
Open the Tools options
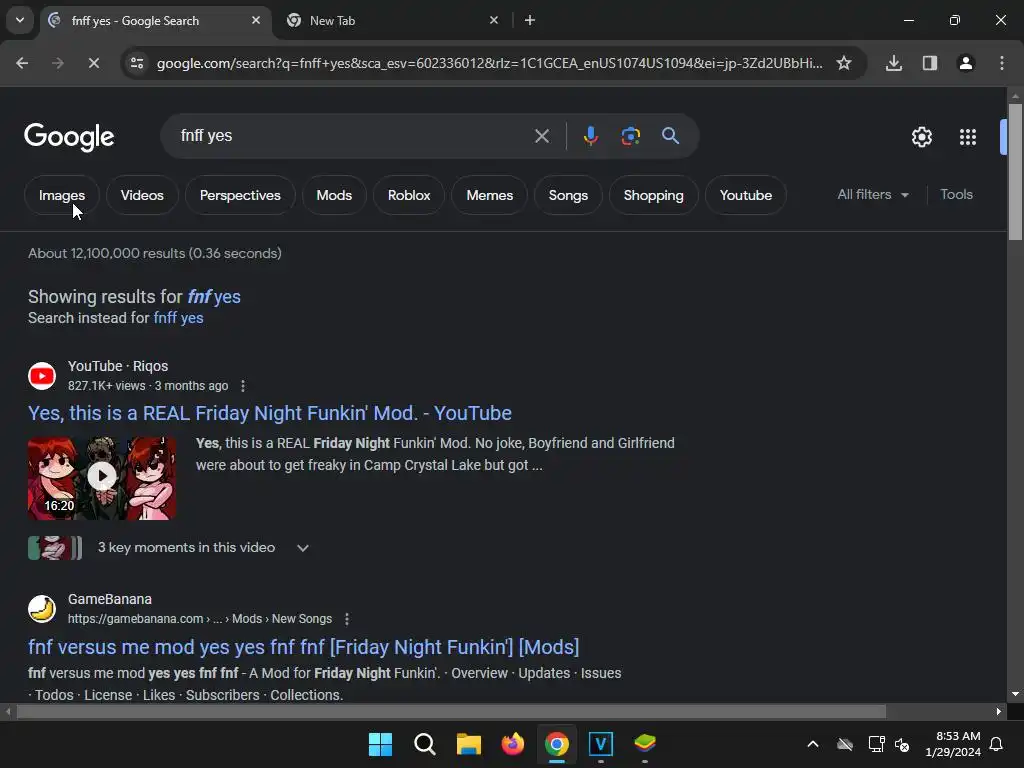coord(956,195)
